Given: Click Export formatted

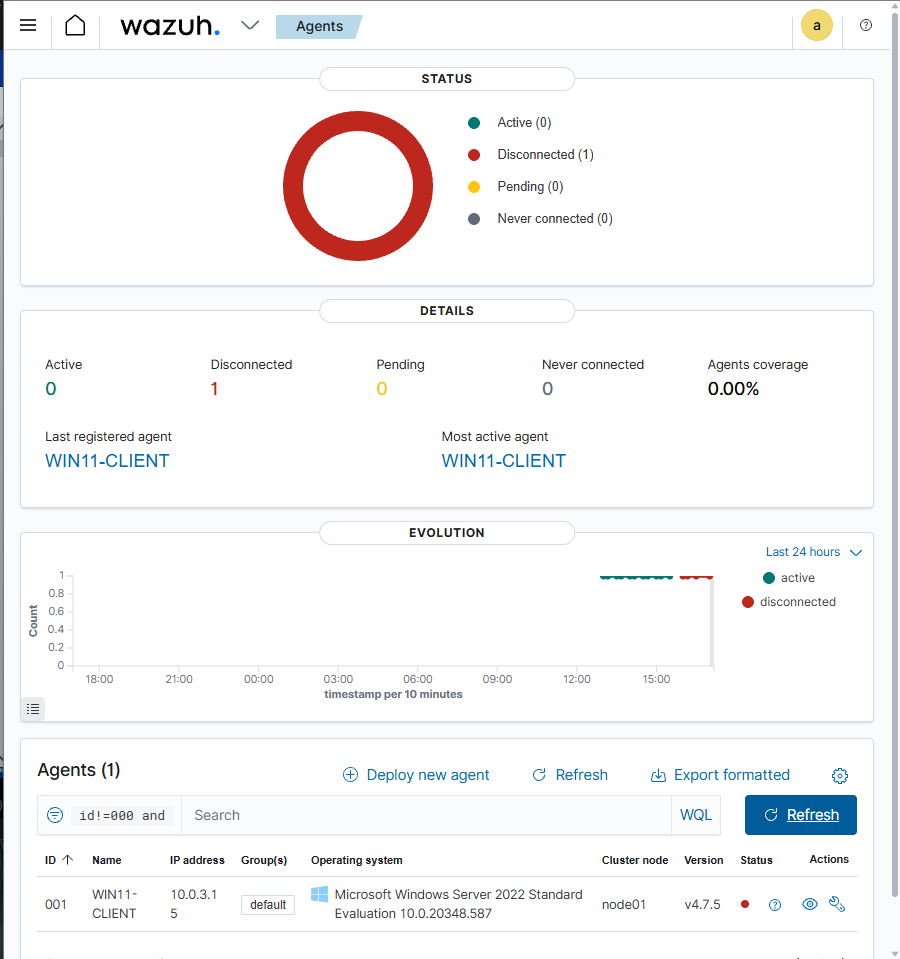Looking at the screenshot, I should (720, 775).
